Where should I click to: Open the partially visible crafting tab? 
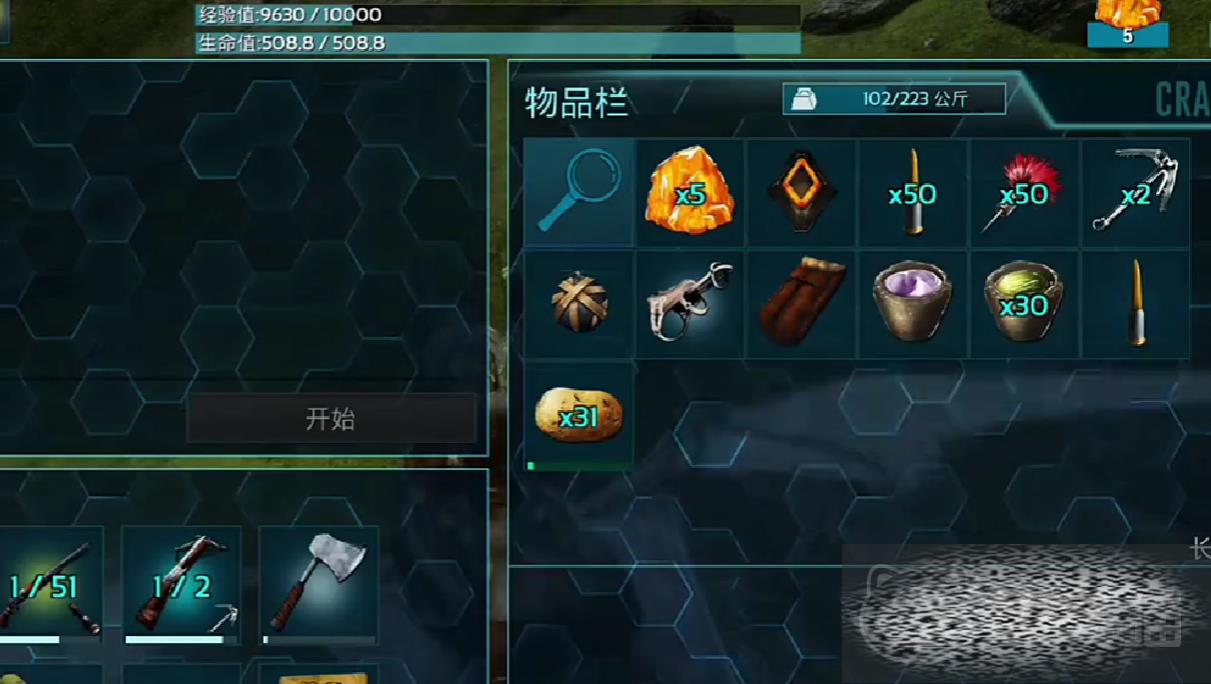[x=1182, y=99]
